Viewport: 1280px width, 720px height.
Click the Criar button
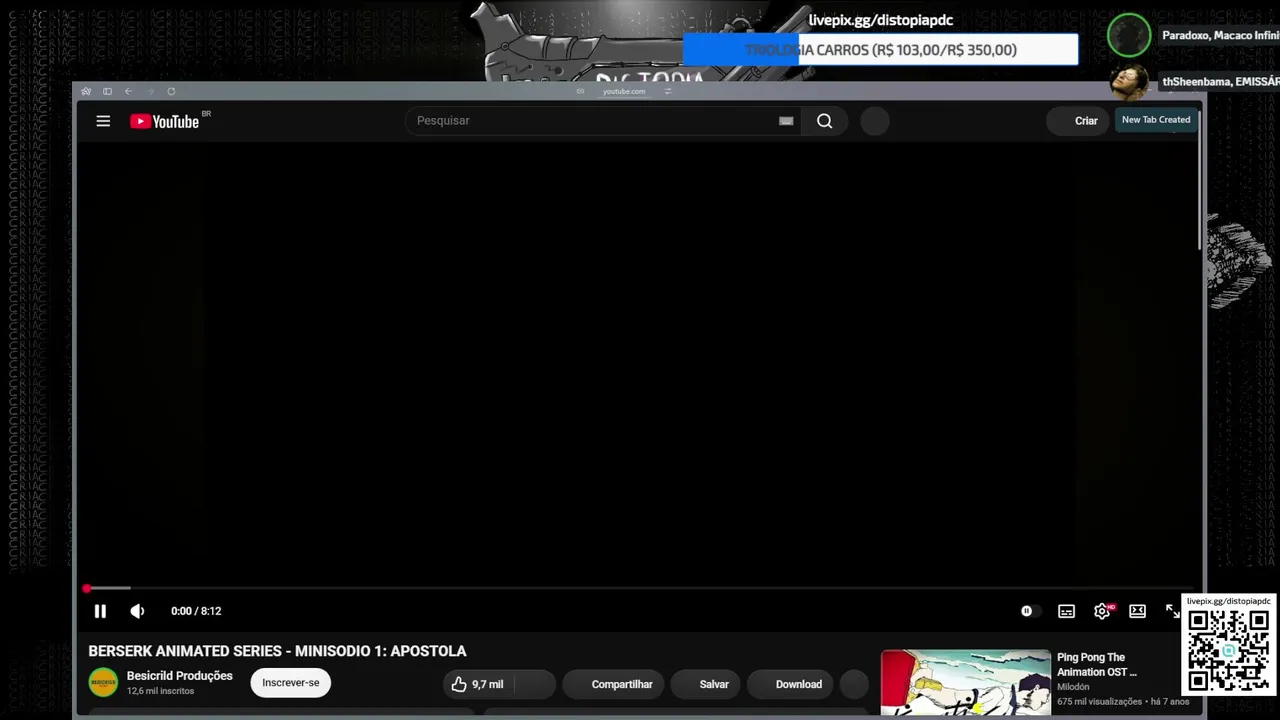pyautogui.click(x=1080, y=121)
